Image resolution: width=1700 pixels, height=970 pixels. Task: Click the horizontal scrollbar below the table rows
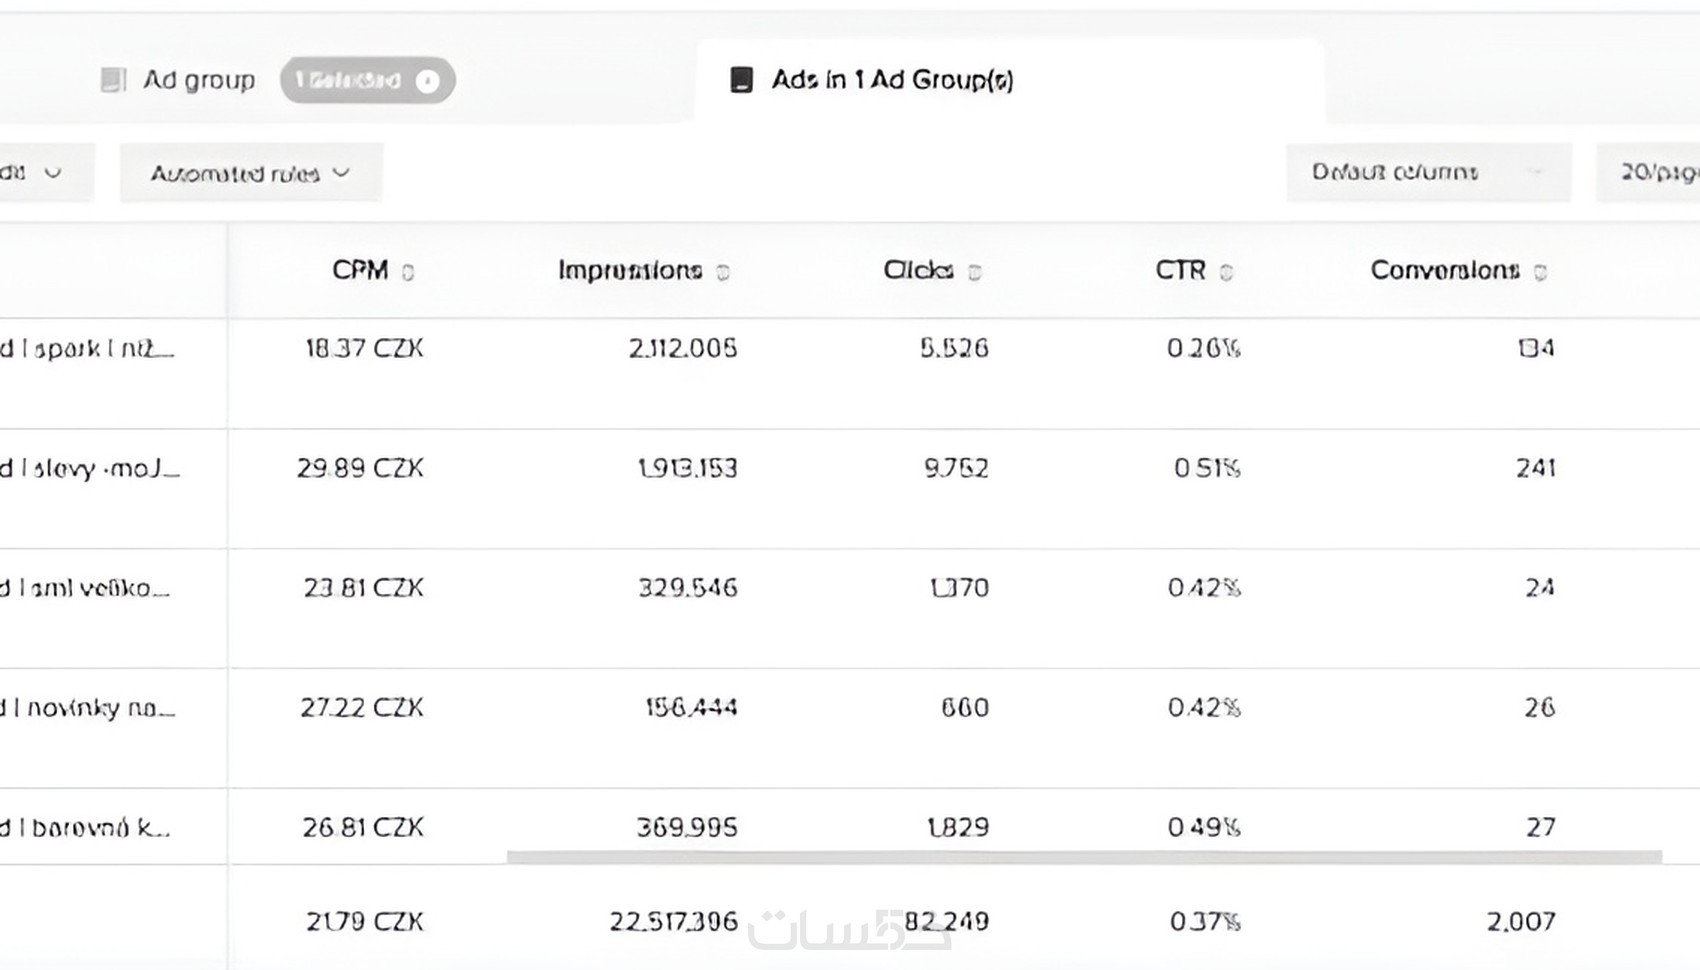1083,857
